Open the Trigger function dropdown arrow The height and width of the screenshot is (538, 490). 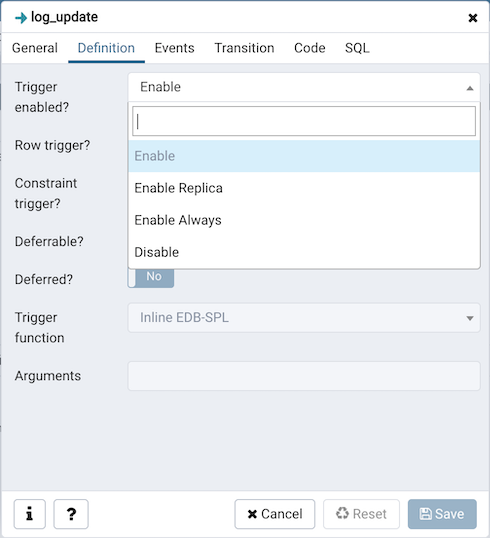click(x=470, y=318)
